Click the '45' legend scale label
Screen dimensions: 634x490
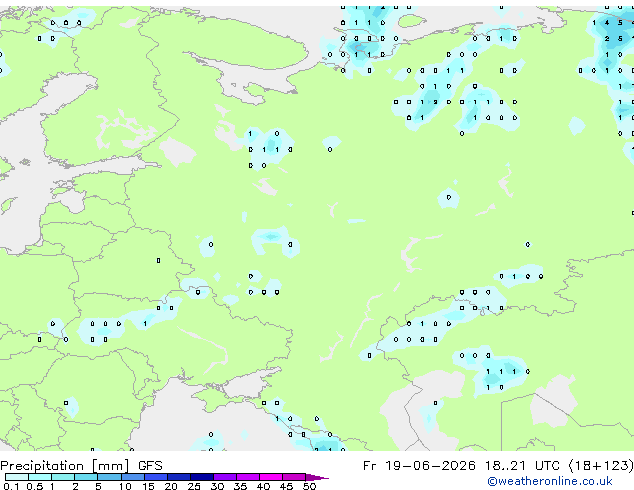point(287,486)
